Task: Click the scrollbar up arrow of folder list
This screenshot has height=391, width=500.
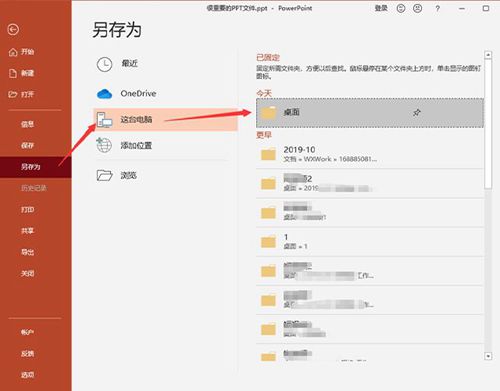Action: [488, 55]
